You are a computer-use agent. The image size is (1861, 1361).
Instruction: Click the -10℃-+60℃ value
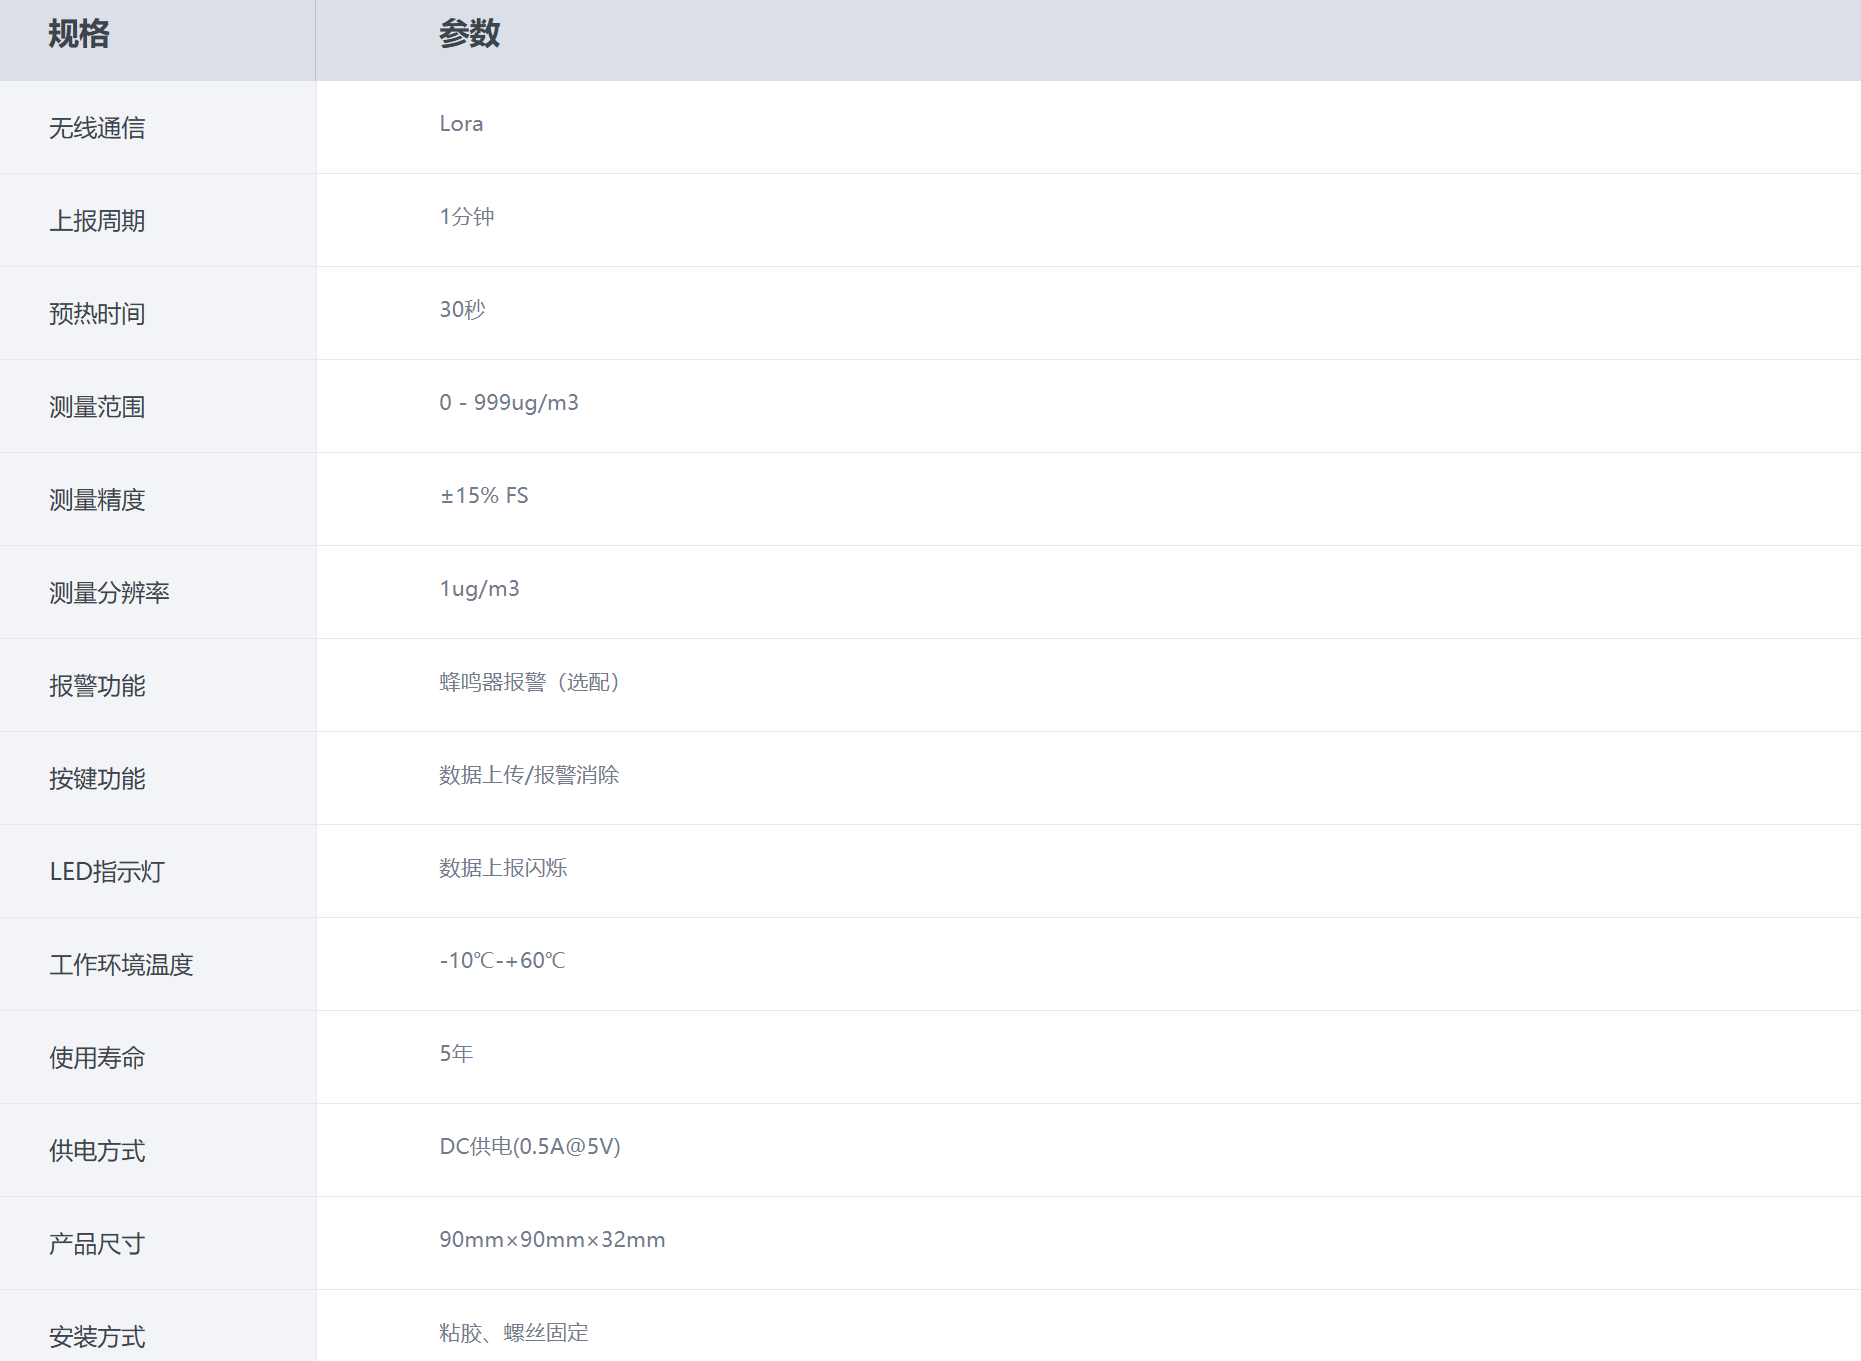[503, 961]
